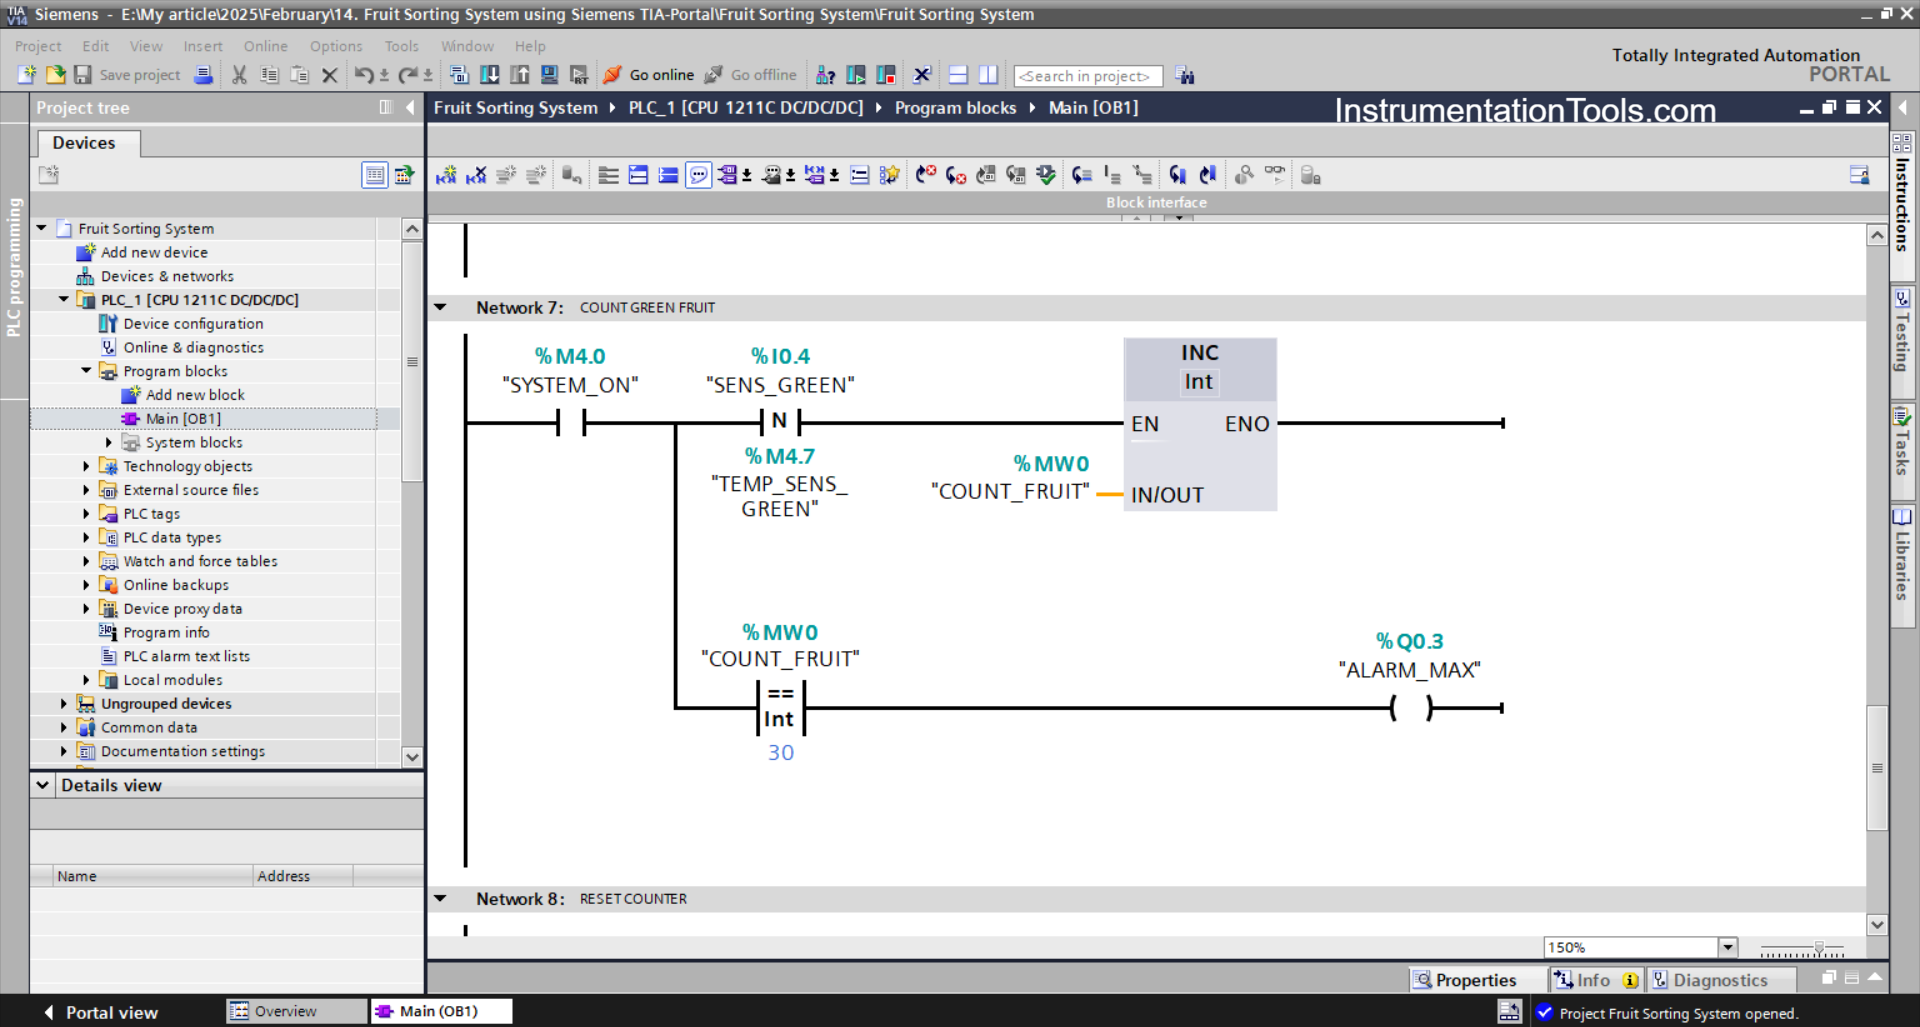Open the Options menu
Image resolution: width=1920 pixels, height=1027 pixels.
click(336, 46)
